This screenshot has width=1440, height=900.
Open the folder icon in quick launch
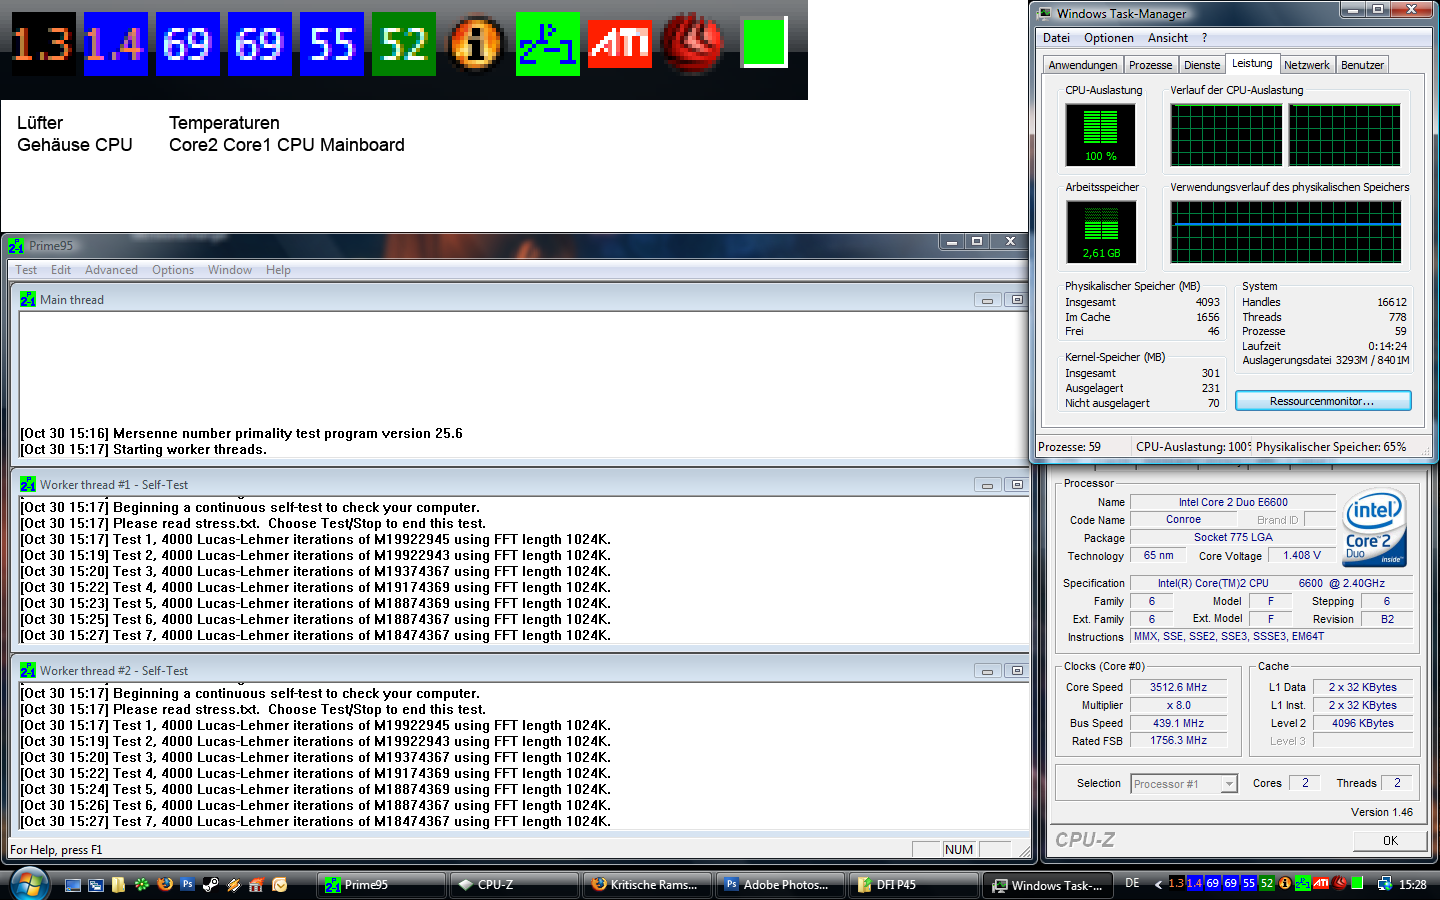[118, 885]
